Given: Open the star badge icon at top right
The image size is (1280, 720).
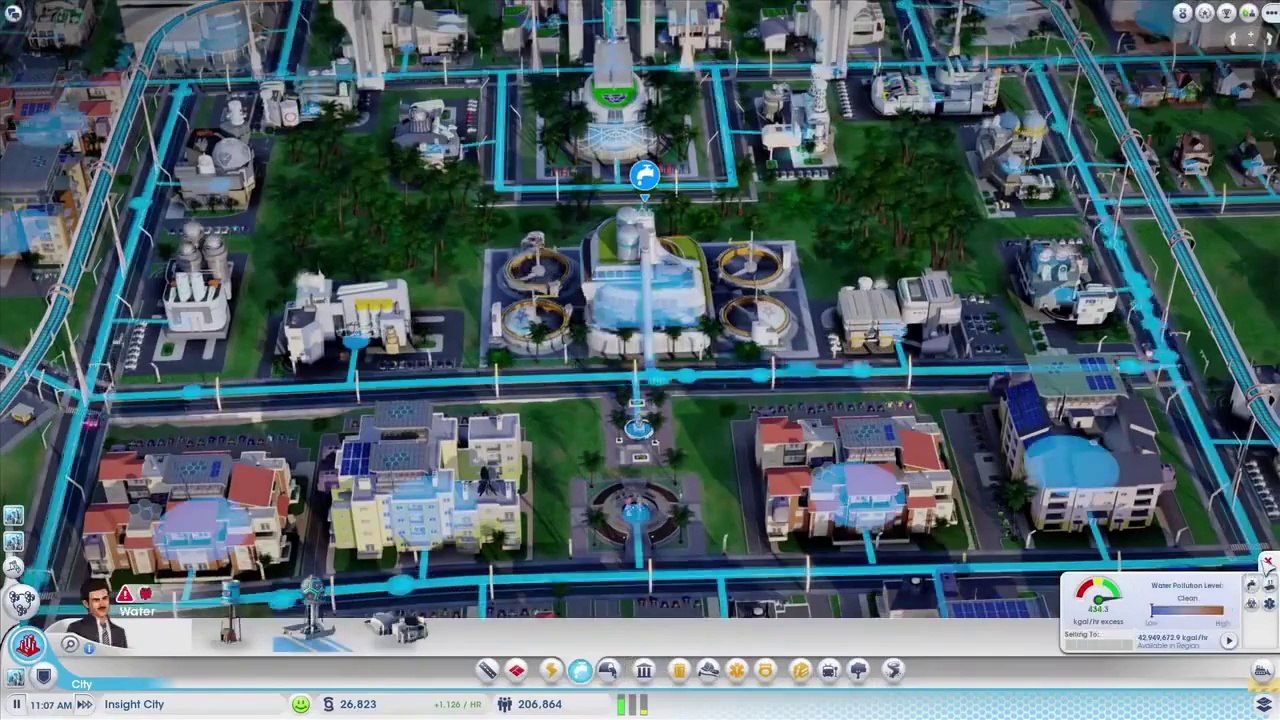Looking at the screenshot, I should 1205,13.
